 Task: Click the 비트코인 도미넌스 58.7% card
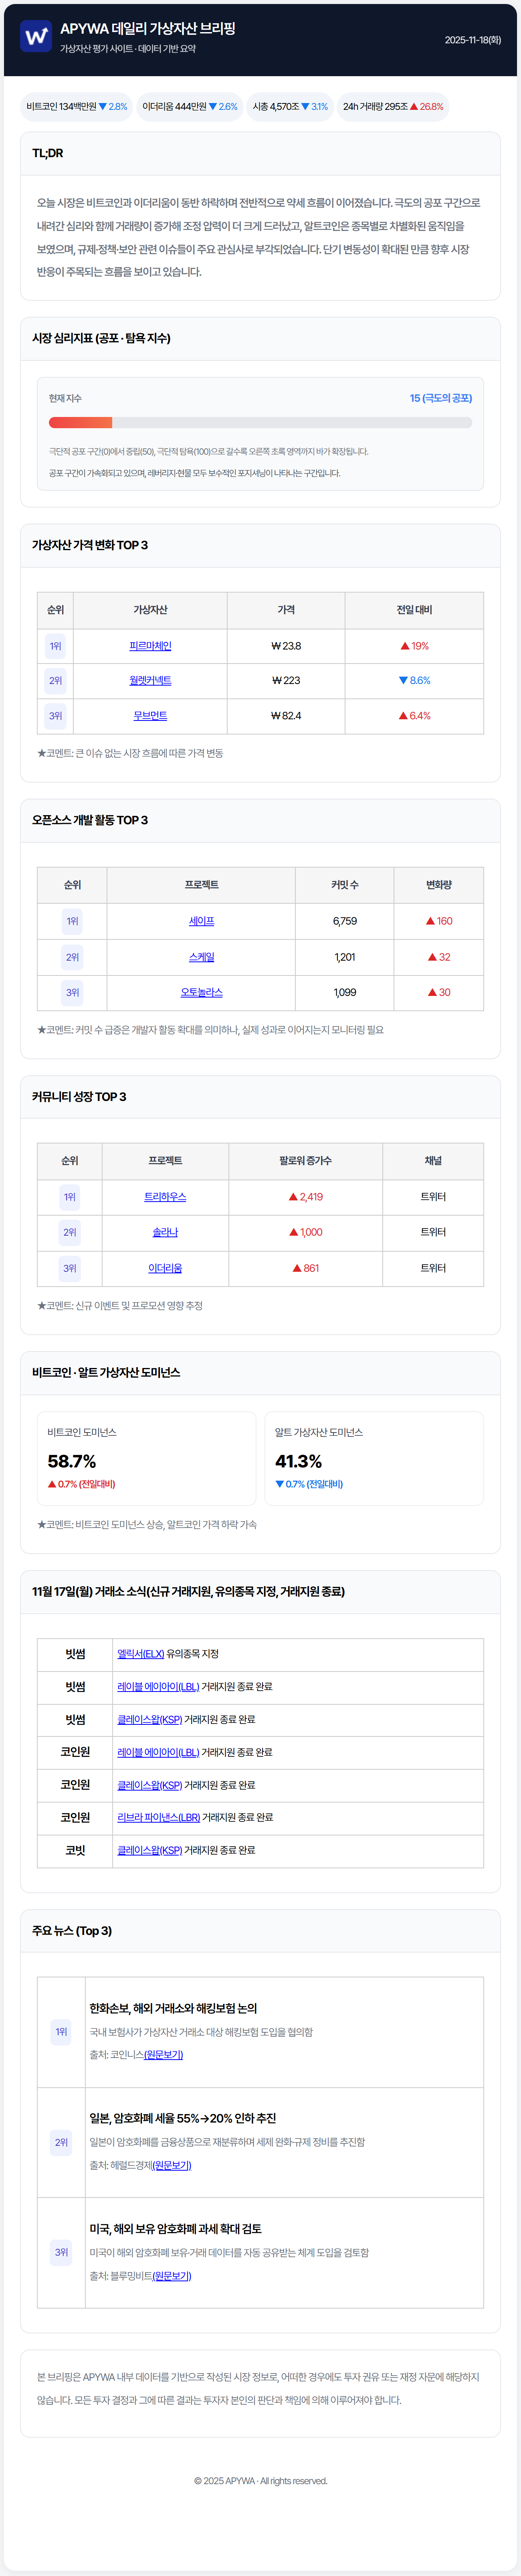(146, 1458)
